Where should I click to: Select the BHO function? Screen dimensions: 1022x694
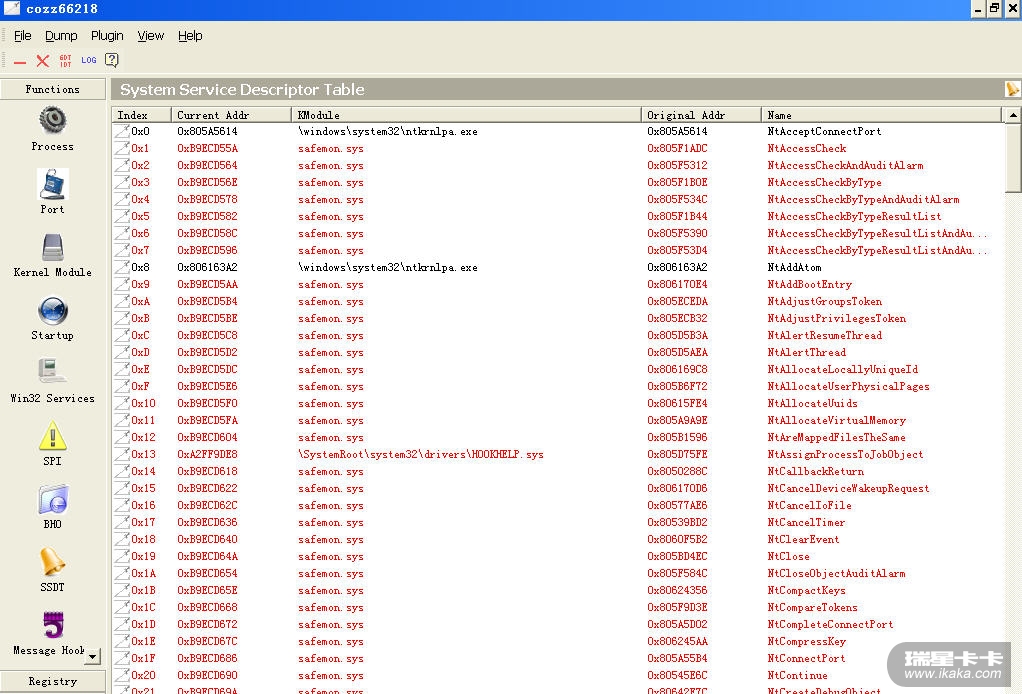pos(52,500)
